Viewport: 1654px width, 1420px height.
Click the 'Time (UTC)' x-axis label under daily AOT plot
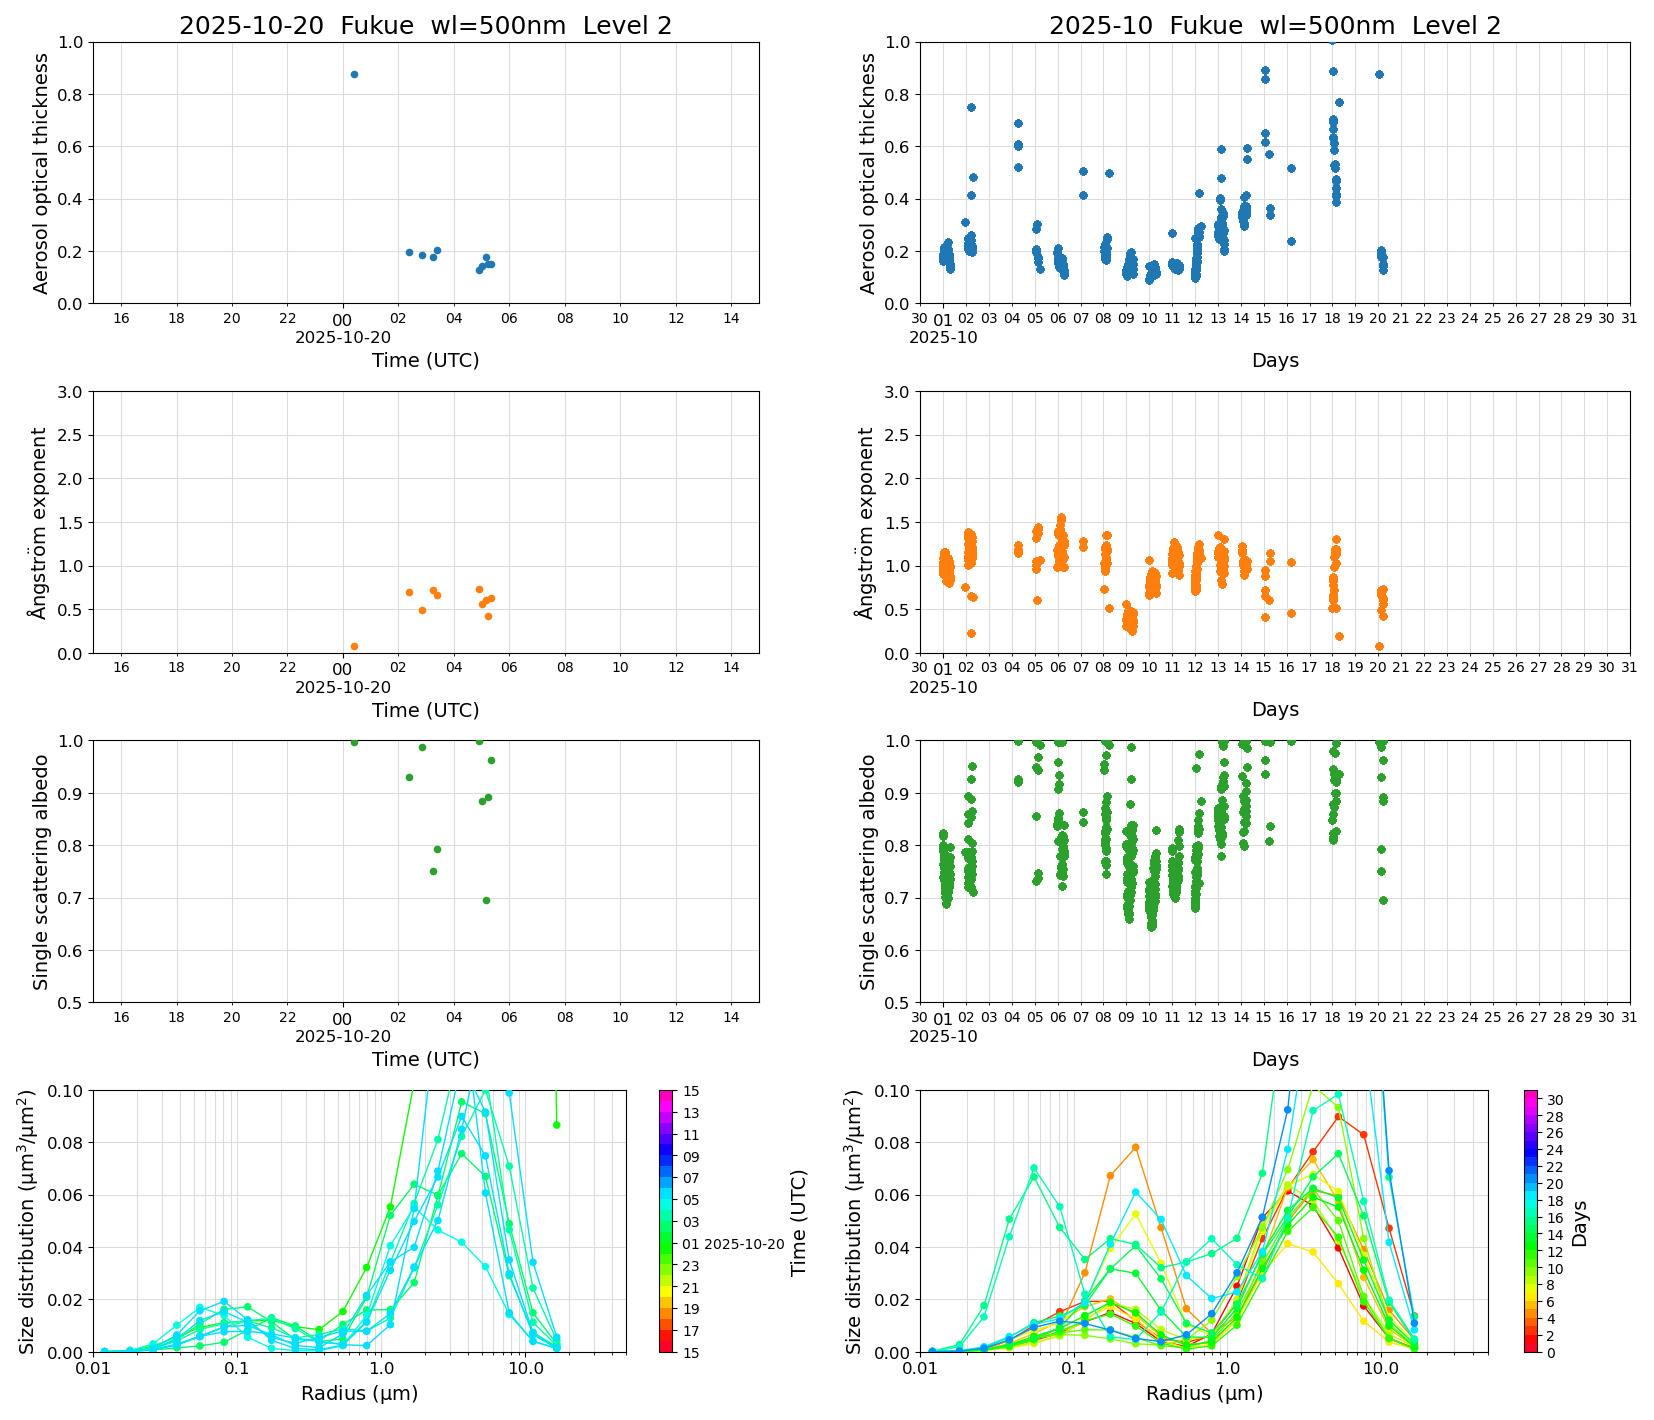coord(425,360)
